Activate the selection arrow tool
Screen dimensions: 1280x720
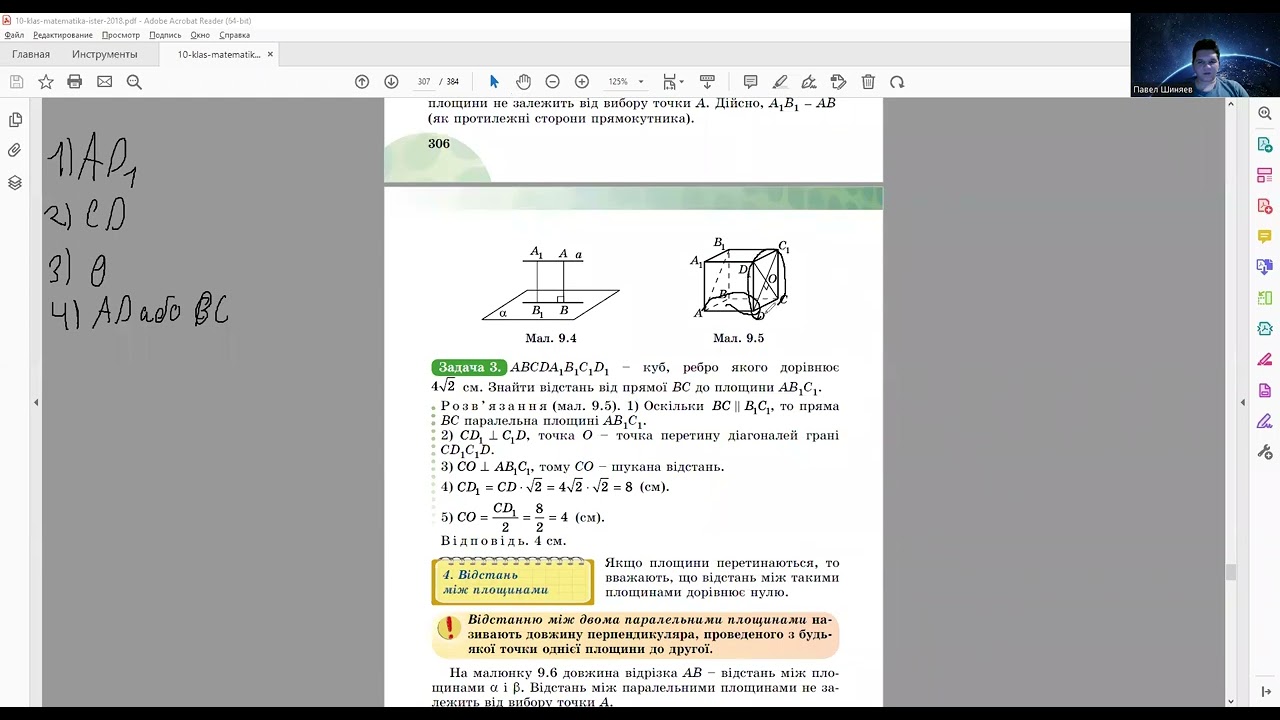pos(494,82)
